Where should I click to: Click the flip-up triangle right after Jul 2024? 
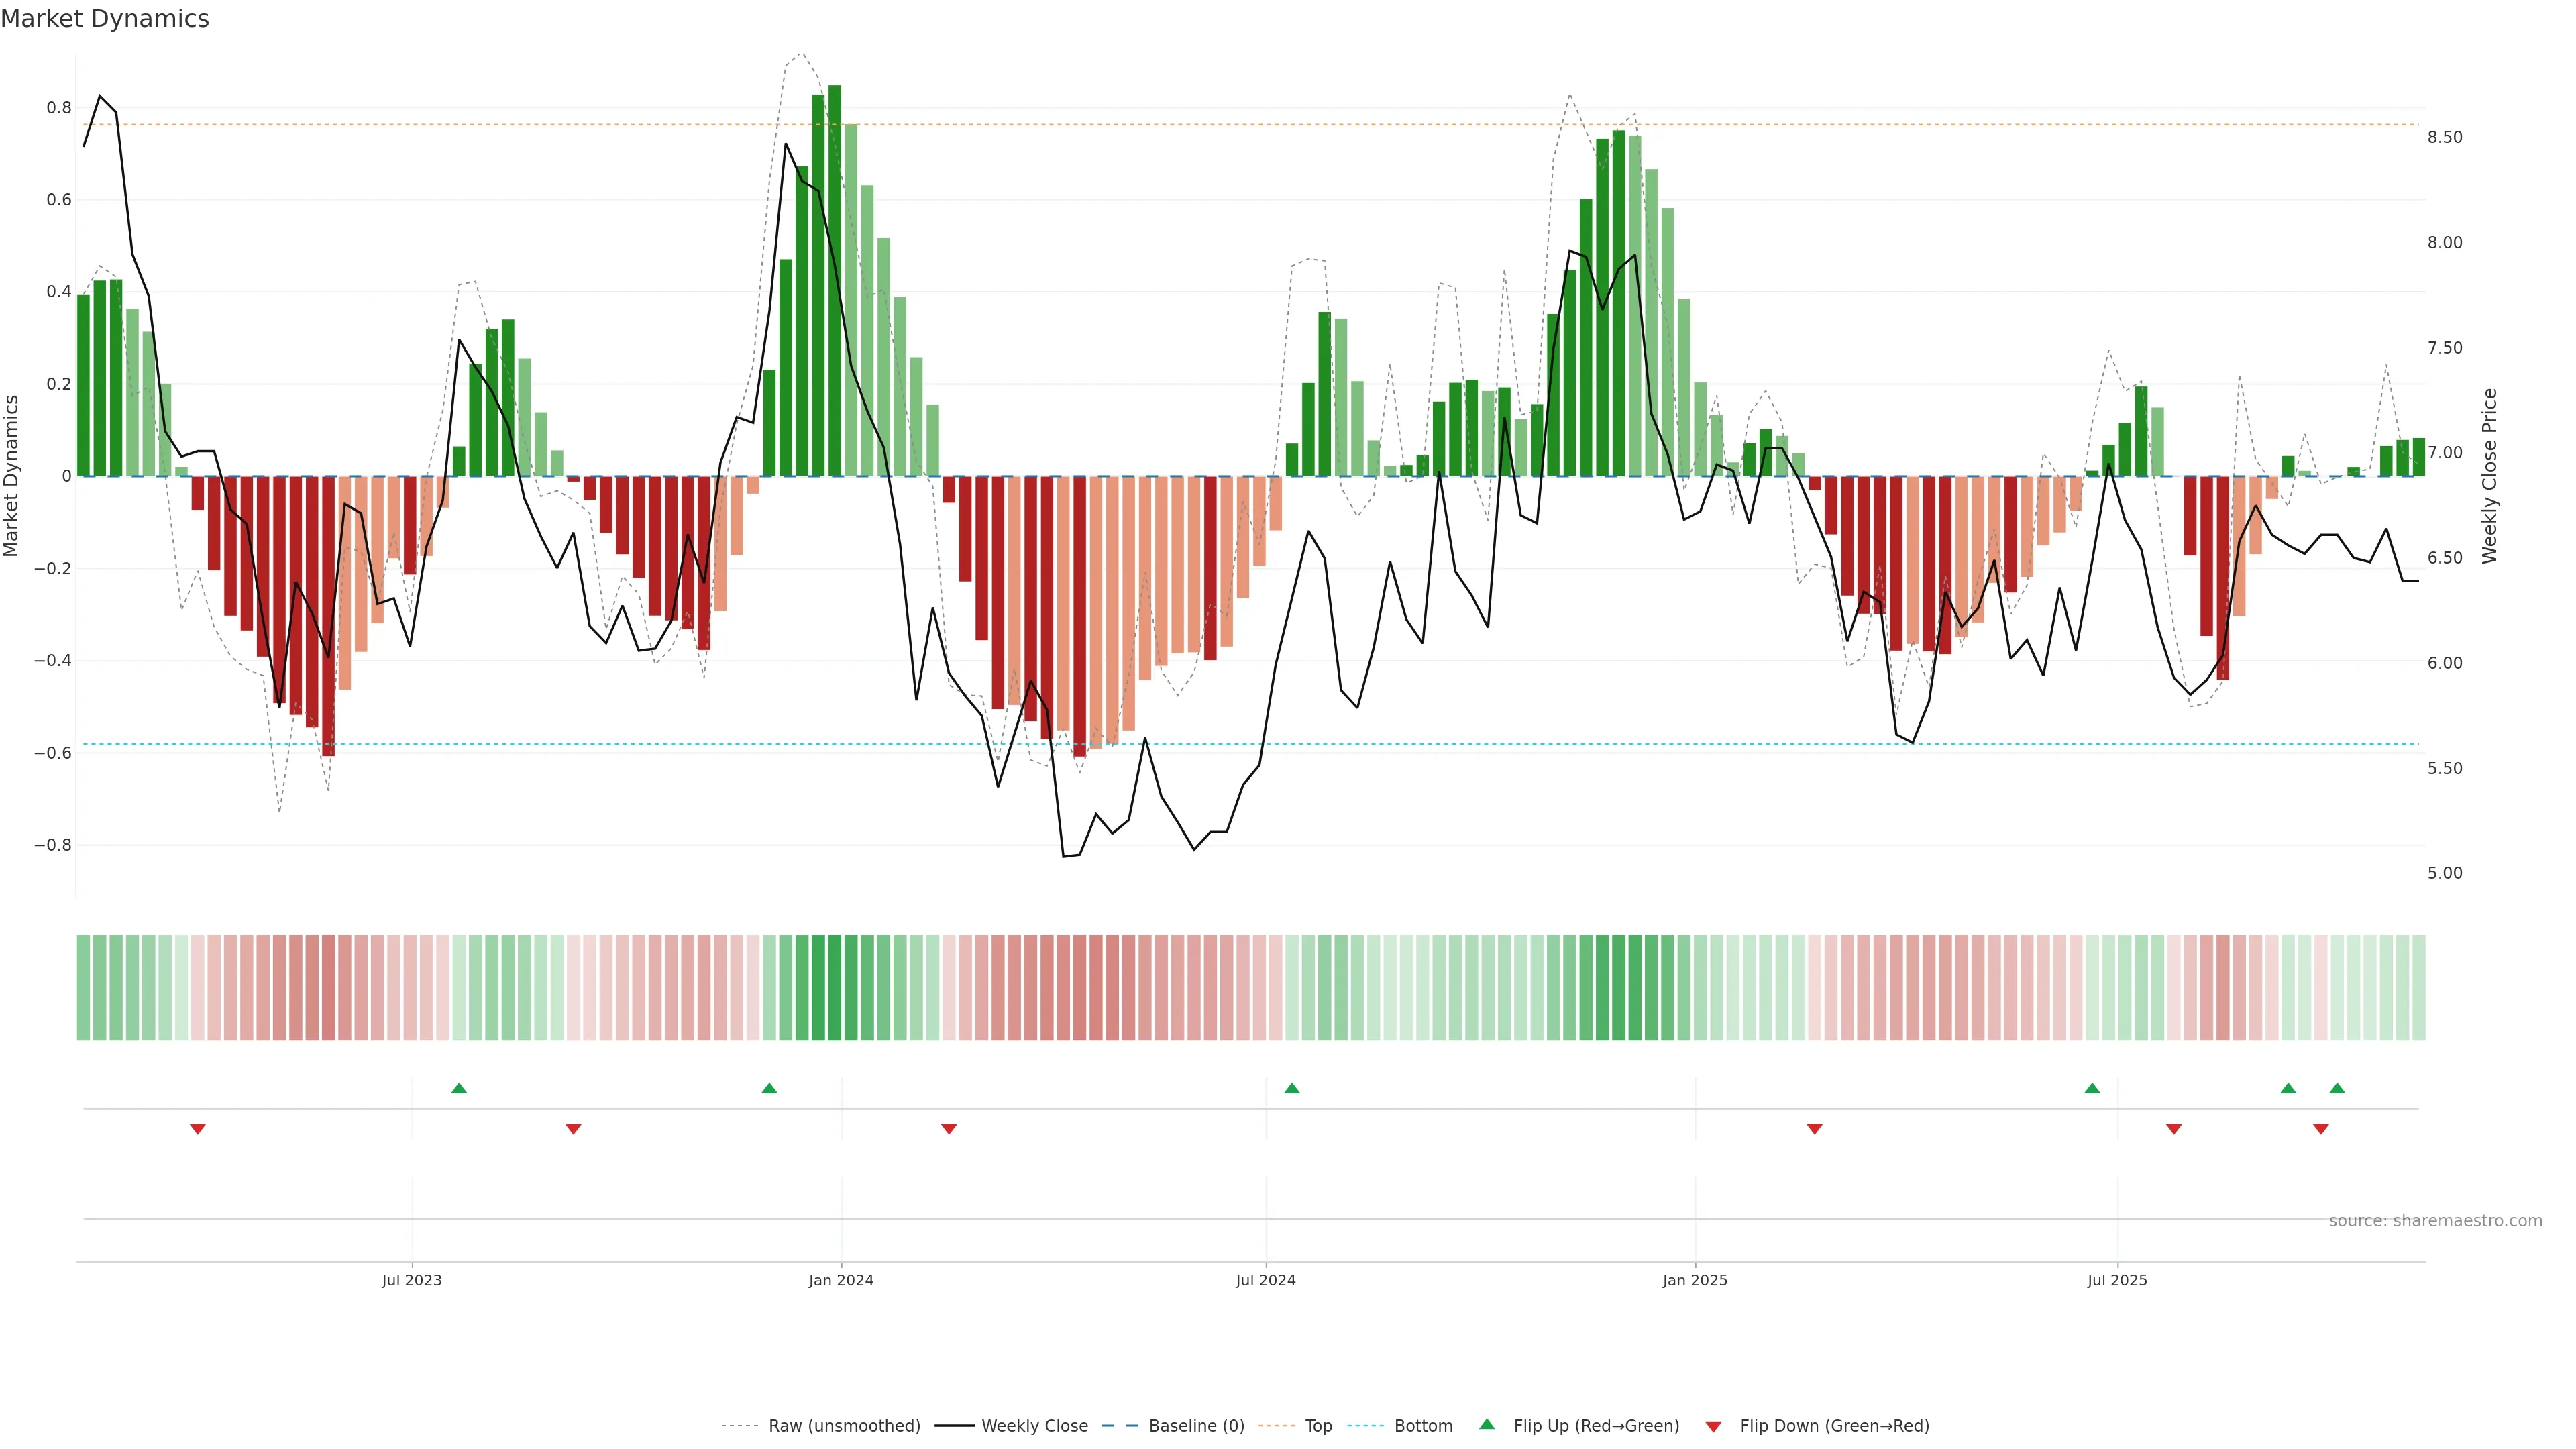1292,1088
